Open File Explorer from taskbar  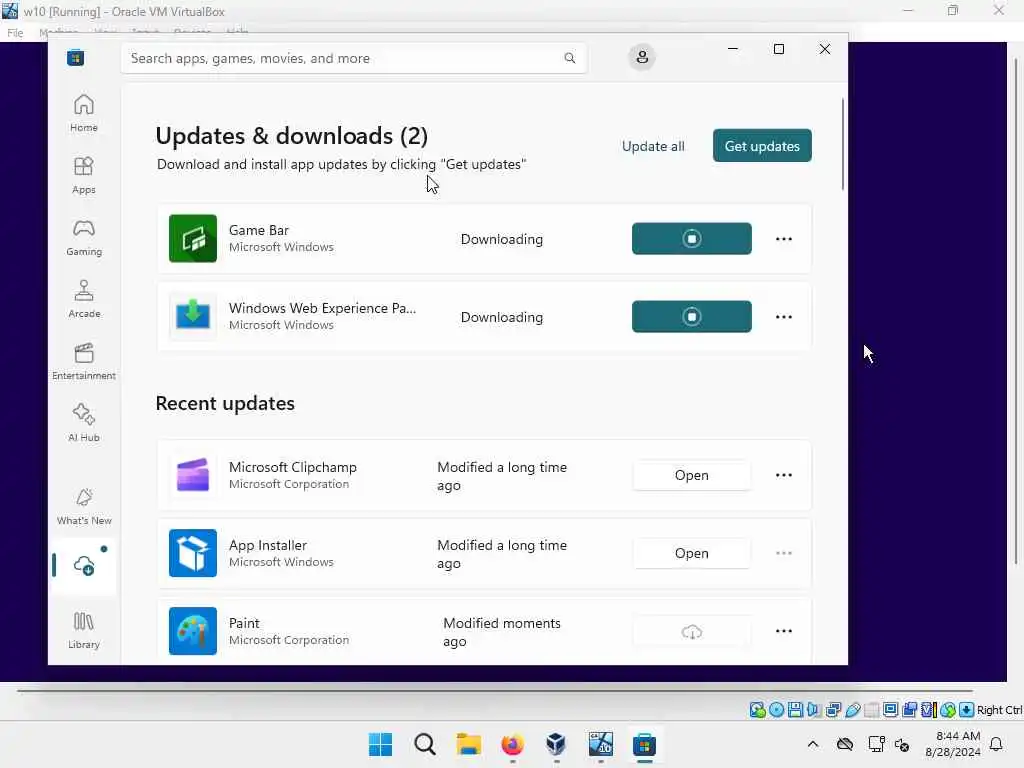[x=468, y=744]
